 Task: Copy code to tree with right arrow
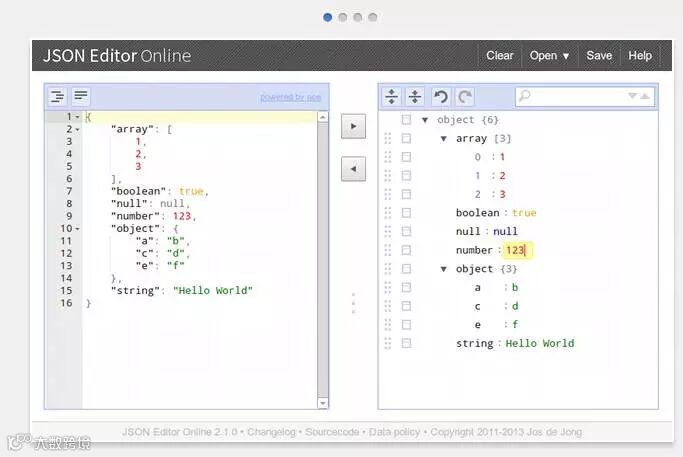pyautogui.click(x=353, y=126)
